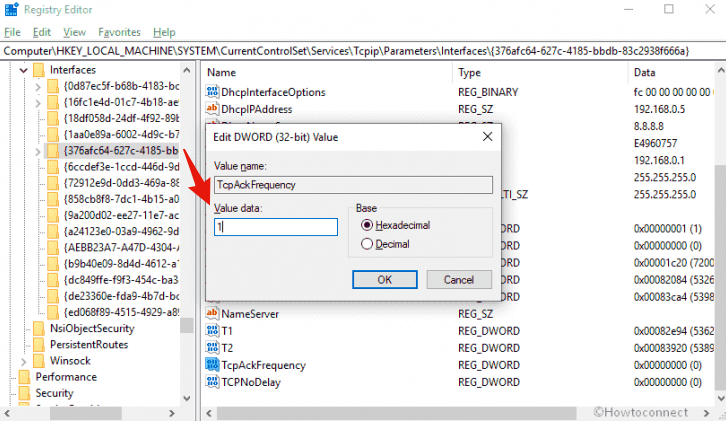Click folder icon of {858cb8f8-7dc1 key
Image resolution: width=726 pixels, height=421 pixels.
pyautogui.click(x=53, y=199)
